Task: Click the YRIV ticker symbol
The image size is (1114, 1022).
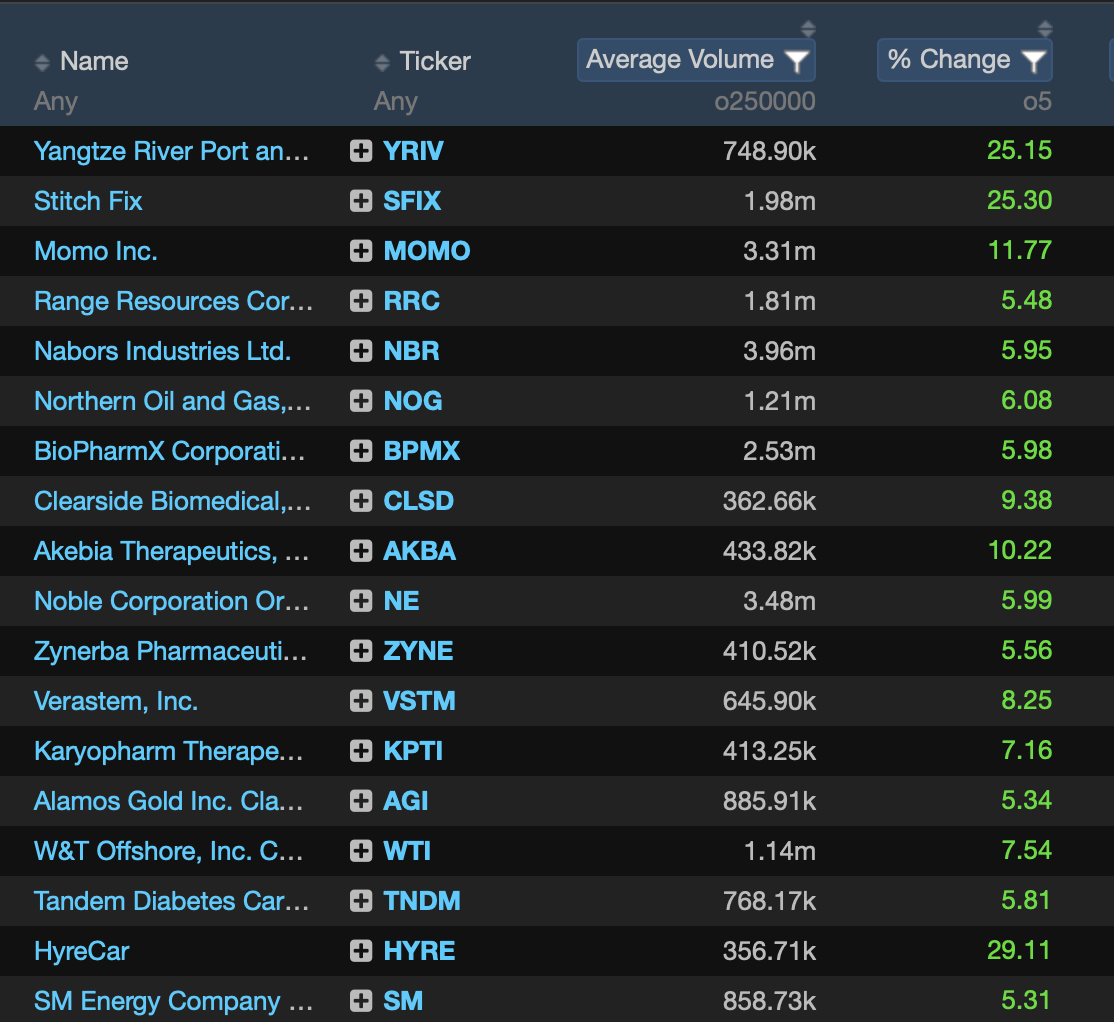Action: (413, 151)
